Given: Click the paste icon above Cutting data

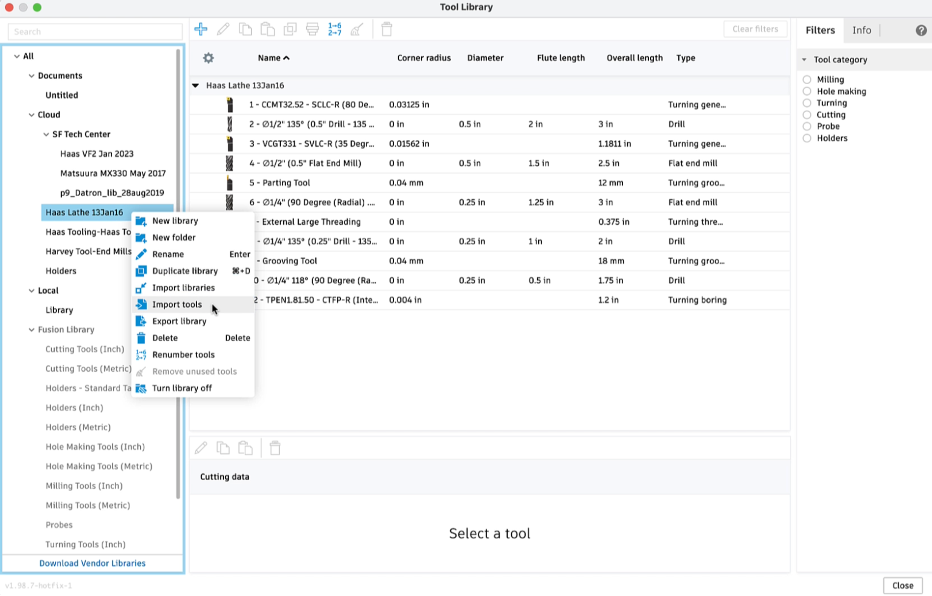Looking at the screenshot, I should pos(245,448).
